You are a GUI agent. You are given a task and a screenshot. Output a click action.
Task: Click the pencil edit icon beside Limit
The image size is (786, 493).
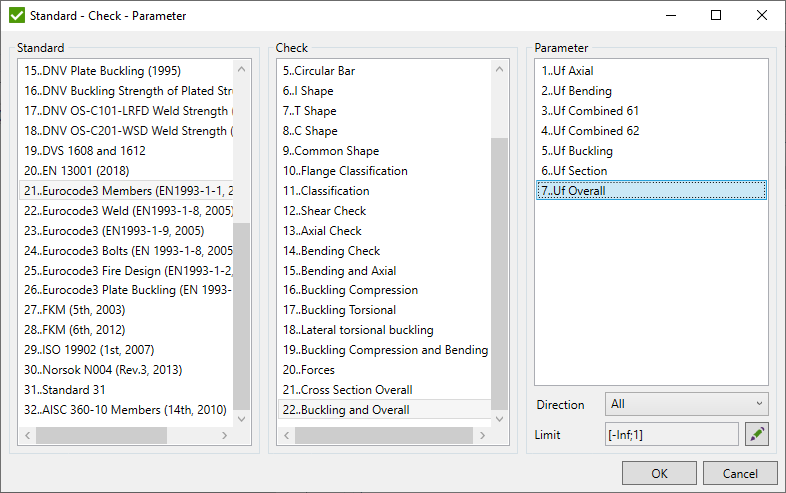757,435
